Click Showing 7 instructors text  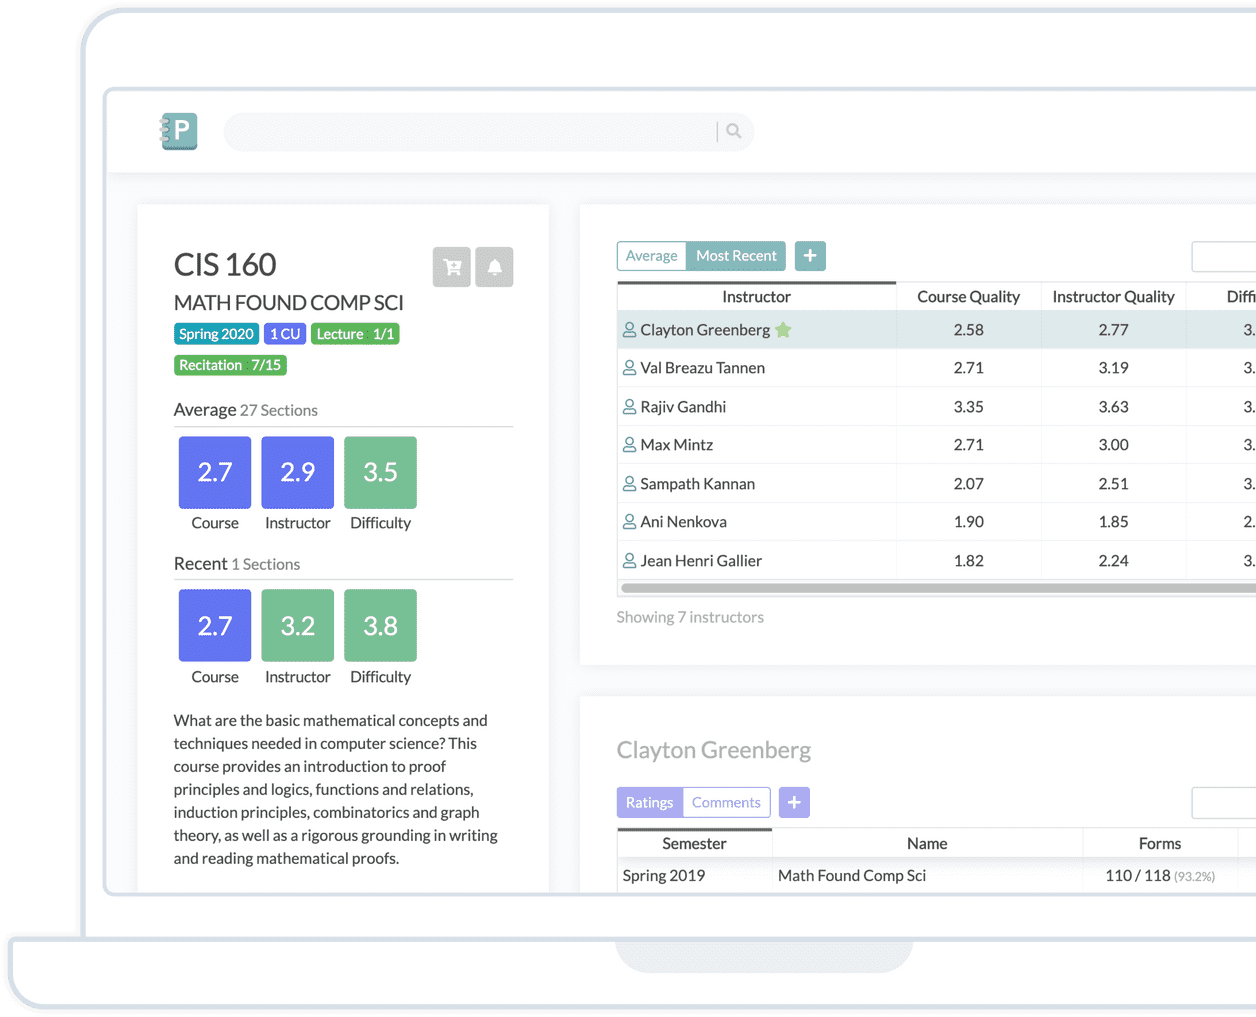pos(690,618)
